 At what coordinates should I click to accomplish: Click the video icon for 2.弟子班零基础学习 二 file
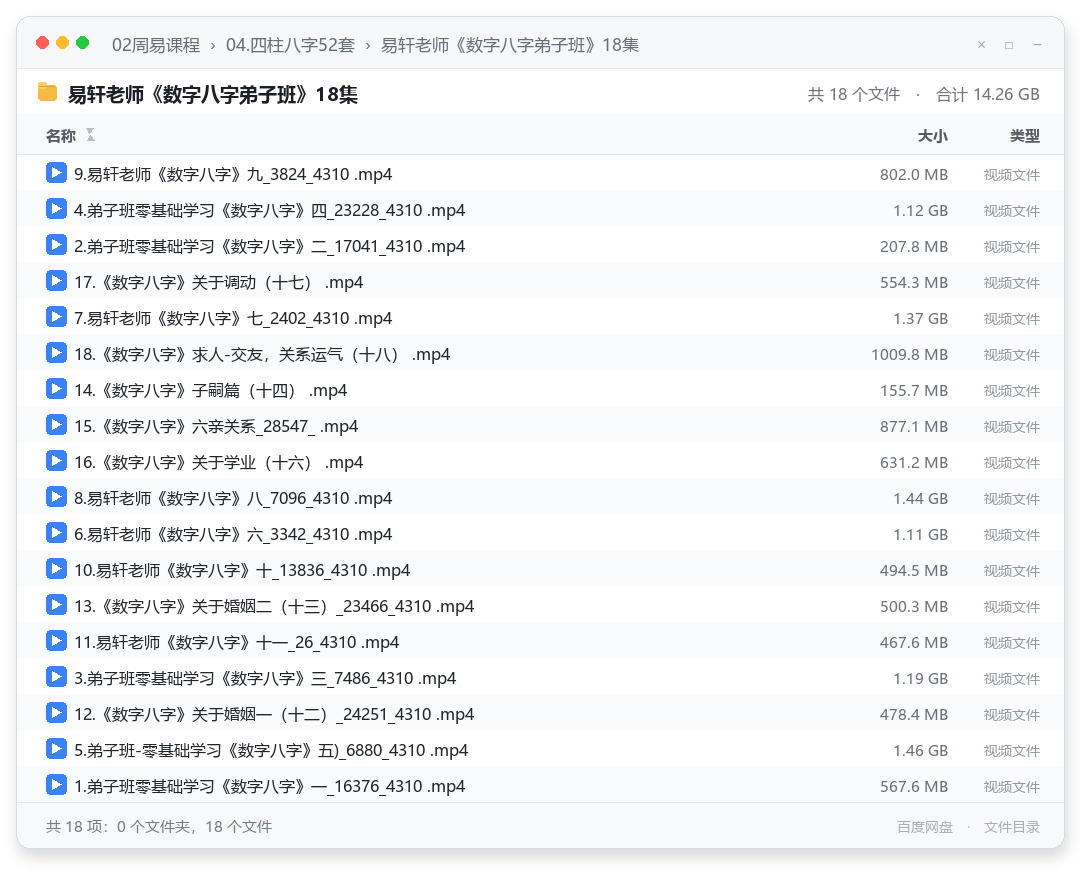pyautogui.click(x=56, y=245)
